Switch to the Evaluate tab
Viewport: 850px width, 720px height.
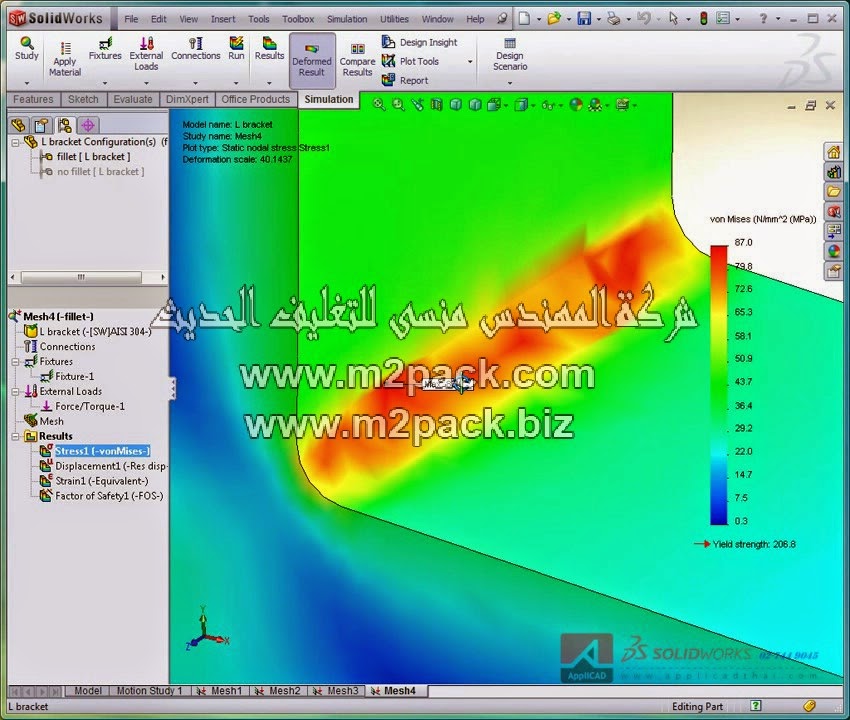133,99
